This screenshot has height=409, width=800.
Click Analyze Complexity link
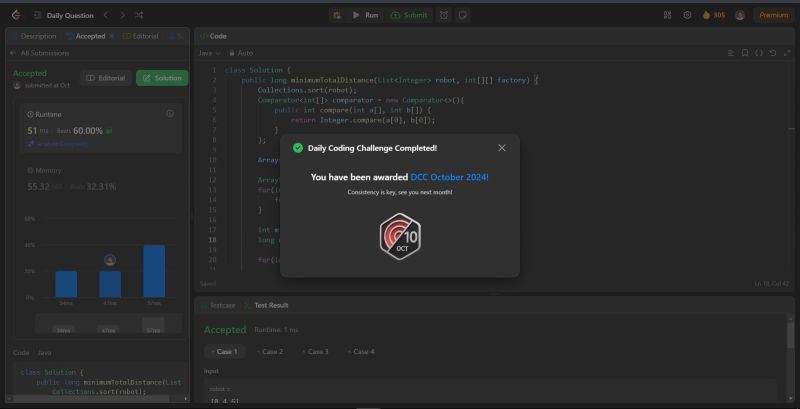pyautogui.click(x=59, y=144)
